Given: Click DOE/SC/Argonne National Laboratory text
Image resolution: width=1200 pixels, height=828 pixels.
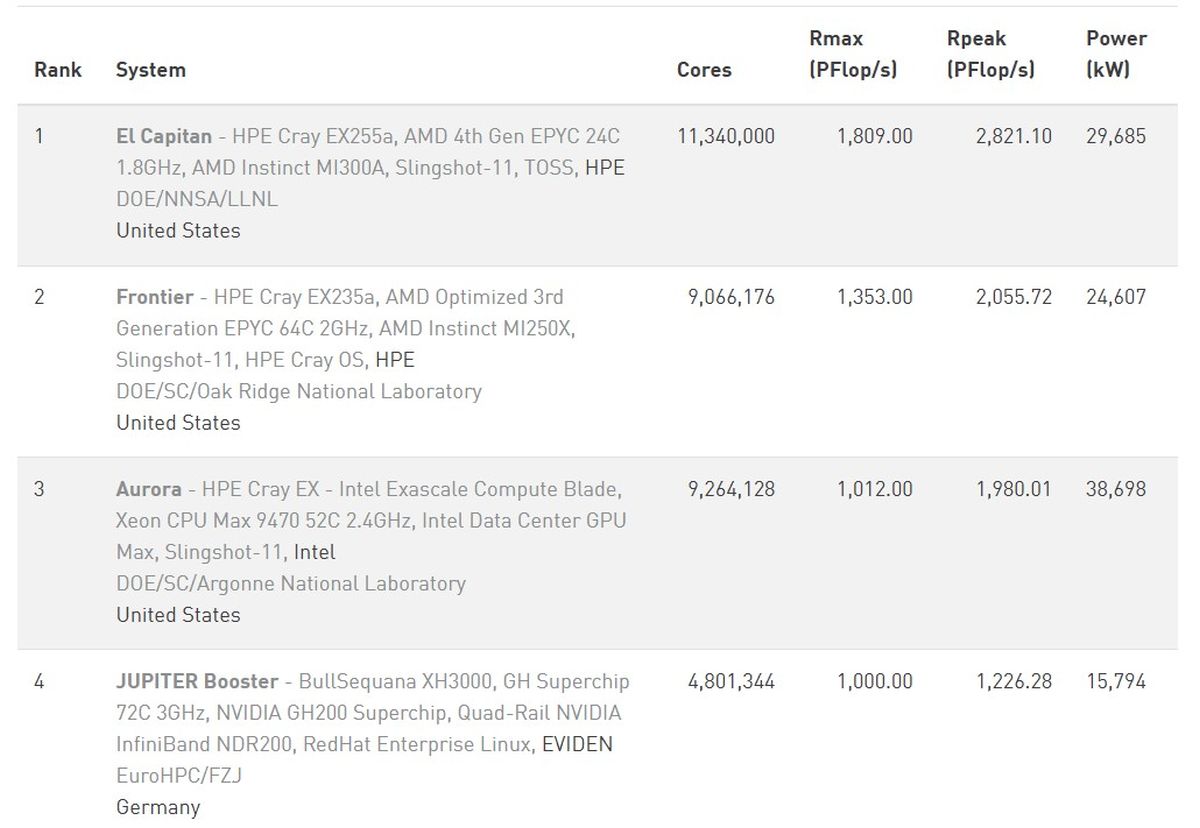Looking at the screenshot, I should point(290,583).
